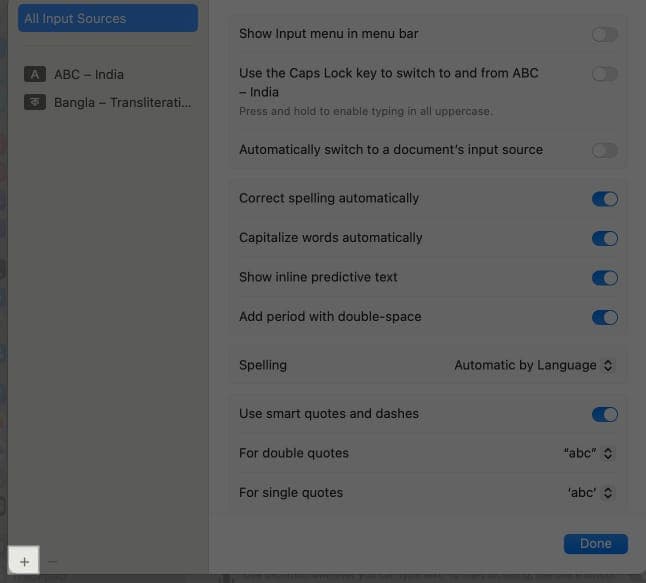Toggle Show inline predictive text
The height and width of the screenshot is (583, 646).
coord(604,278)
